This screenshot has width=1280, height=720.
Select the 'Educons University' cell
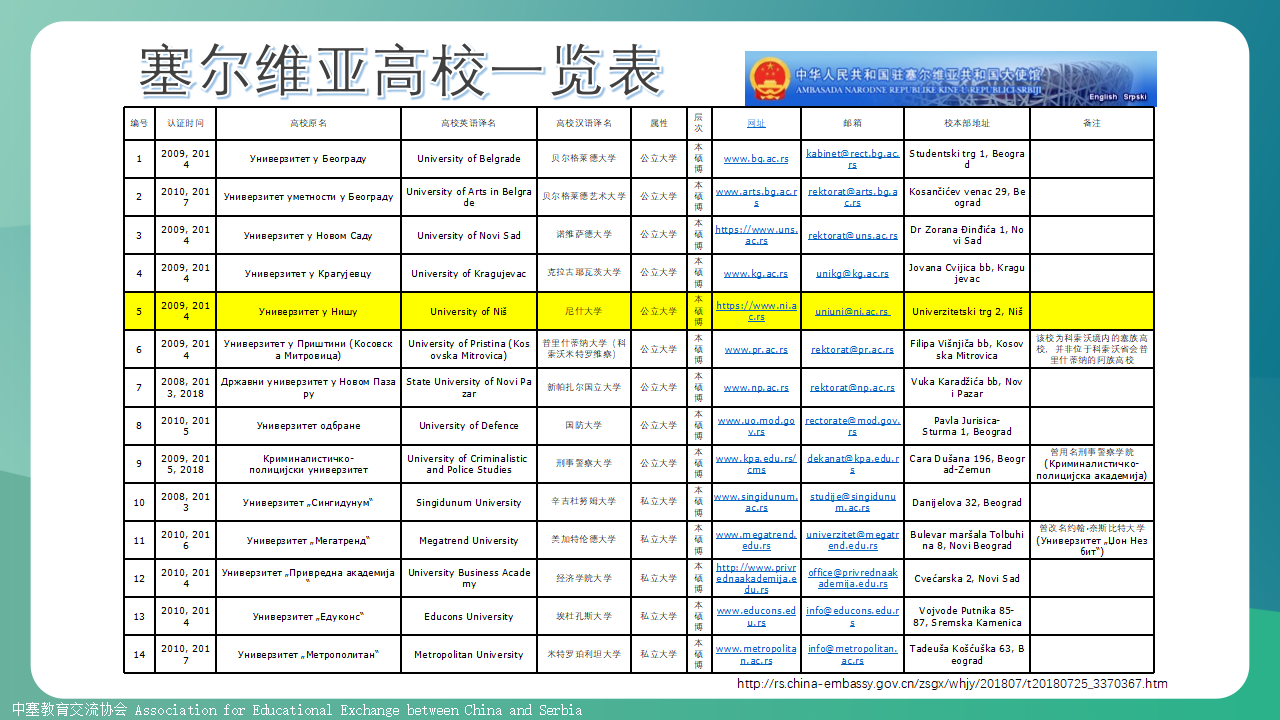click(468, 616)
